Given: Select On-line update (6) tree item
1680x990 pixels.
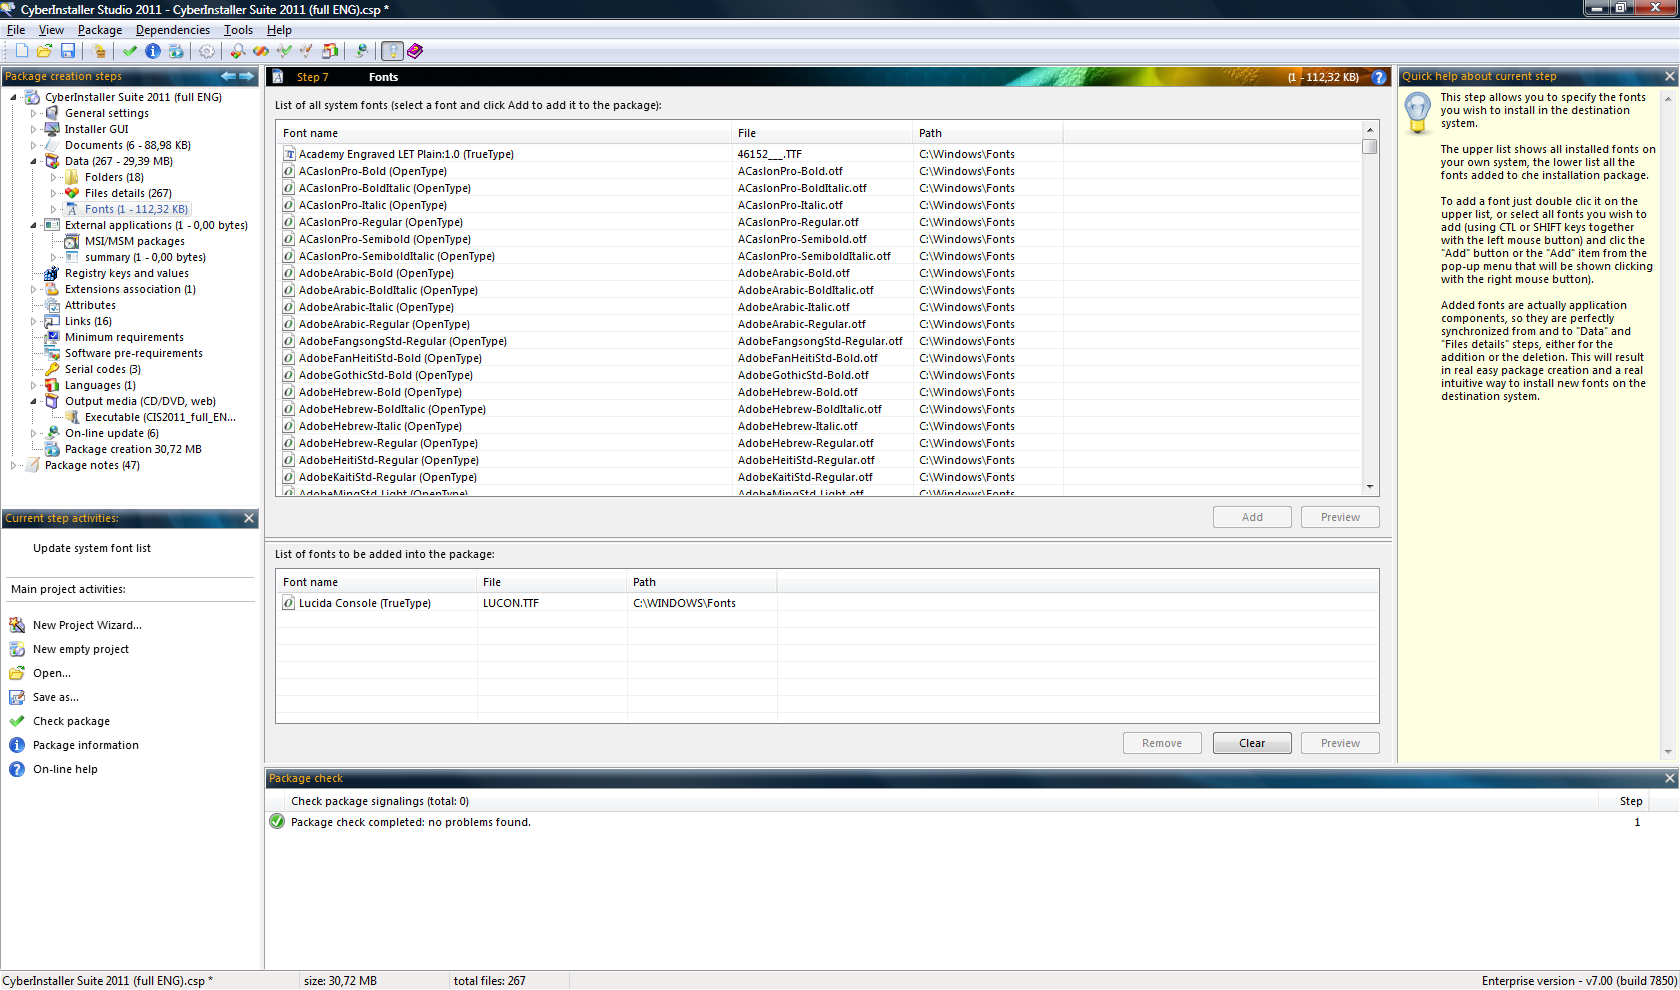Looking at the screenshot, I should [112, 433].
